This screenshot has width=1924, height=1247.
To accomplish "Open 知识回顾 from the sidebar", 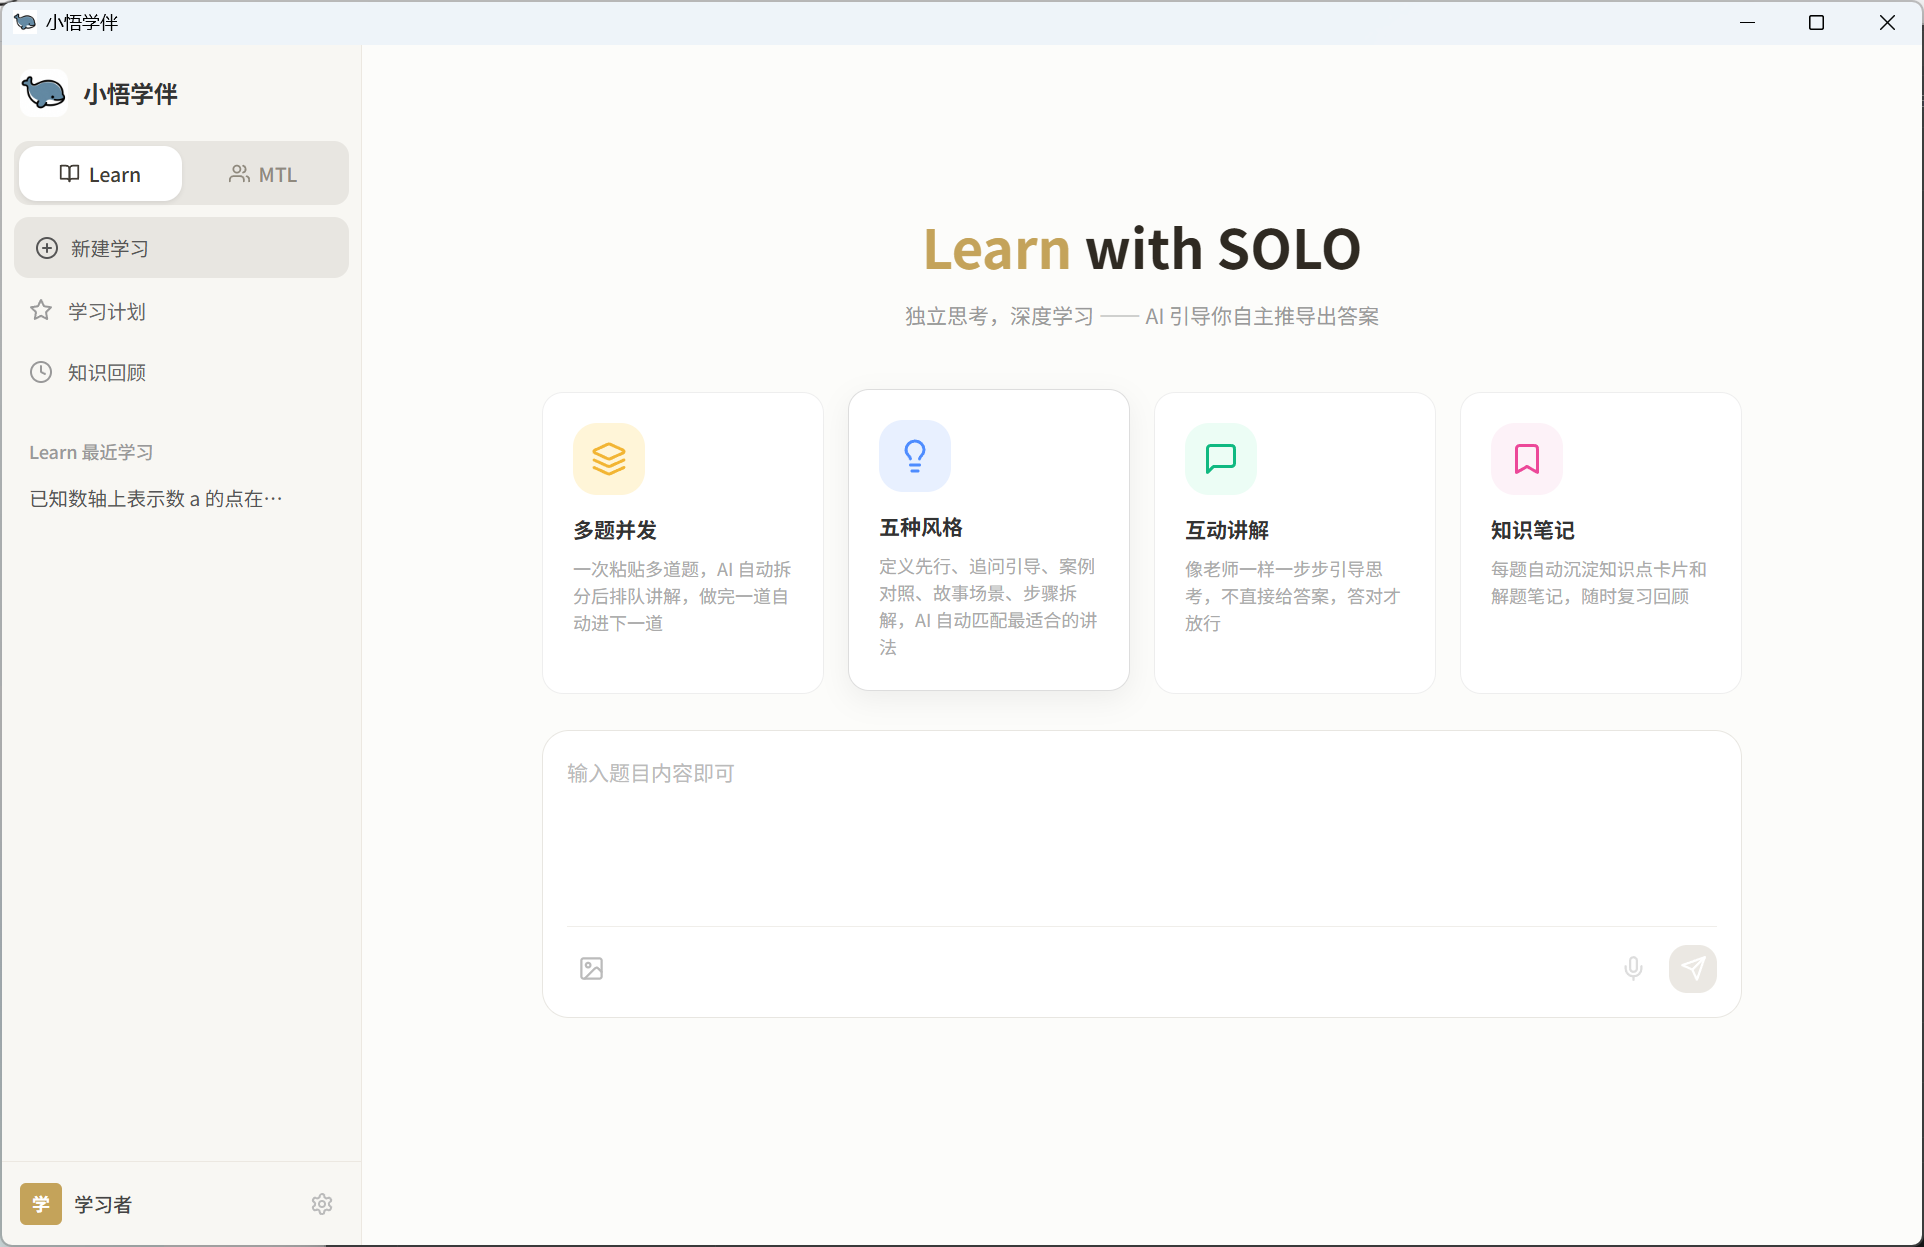I will (181, 372).
